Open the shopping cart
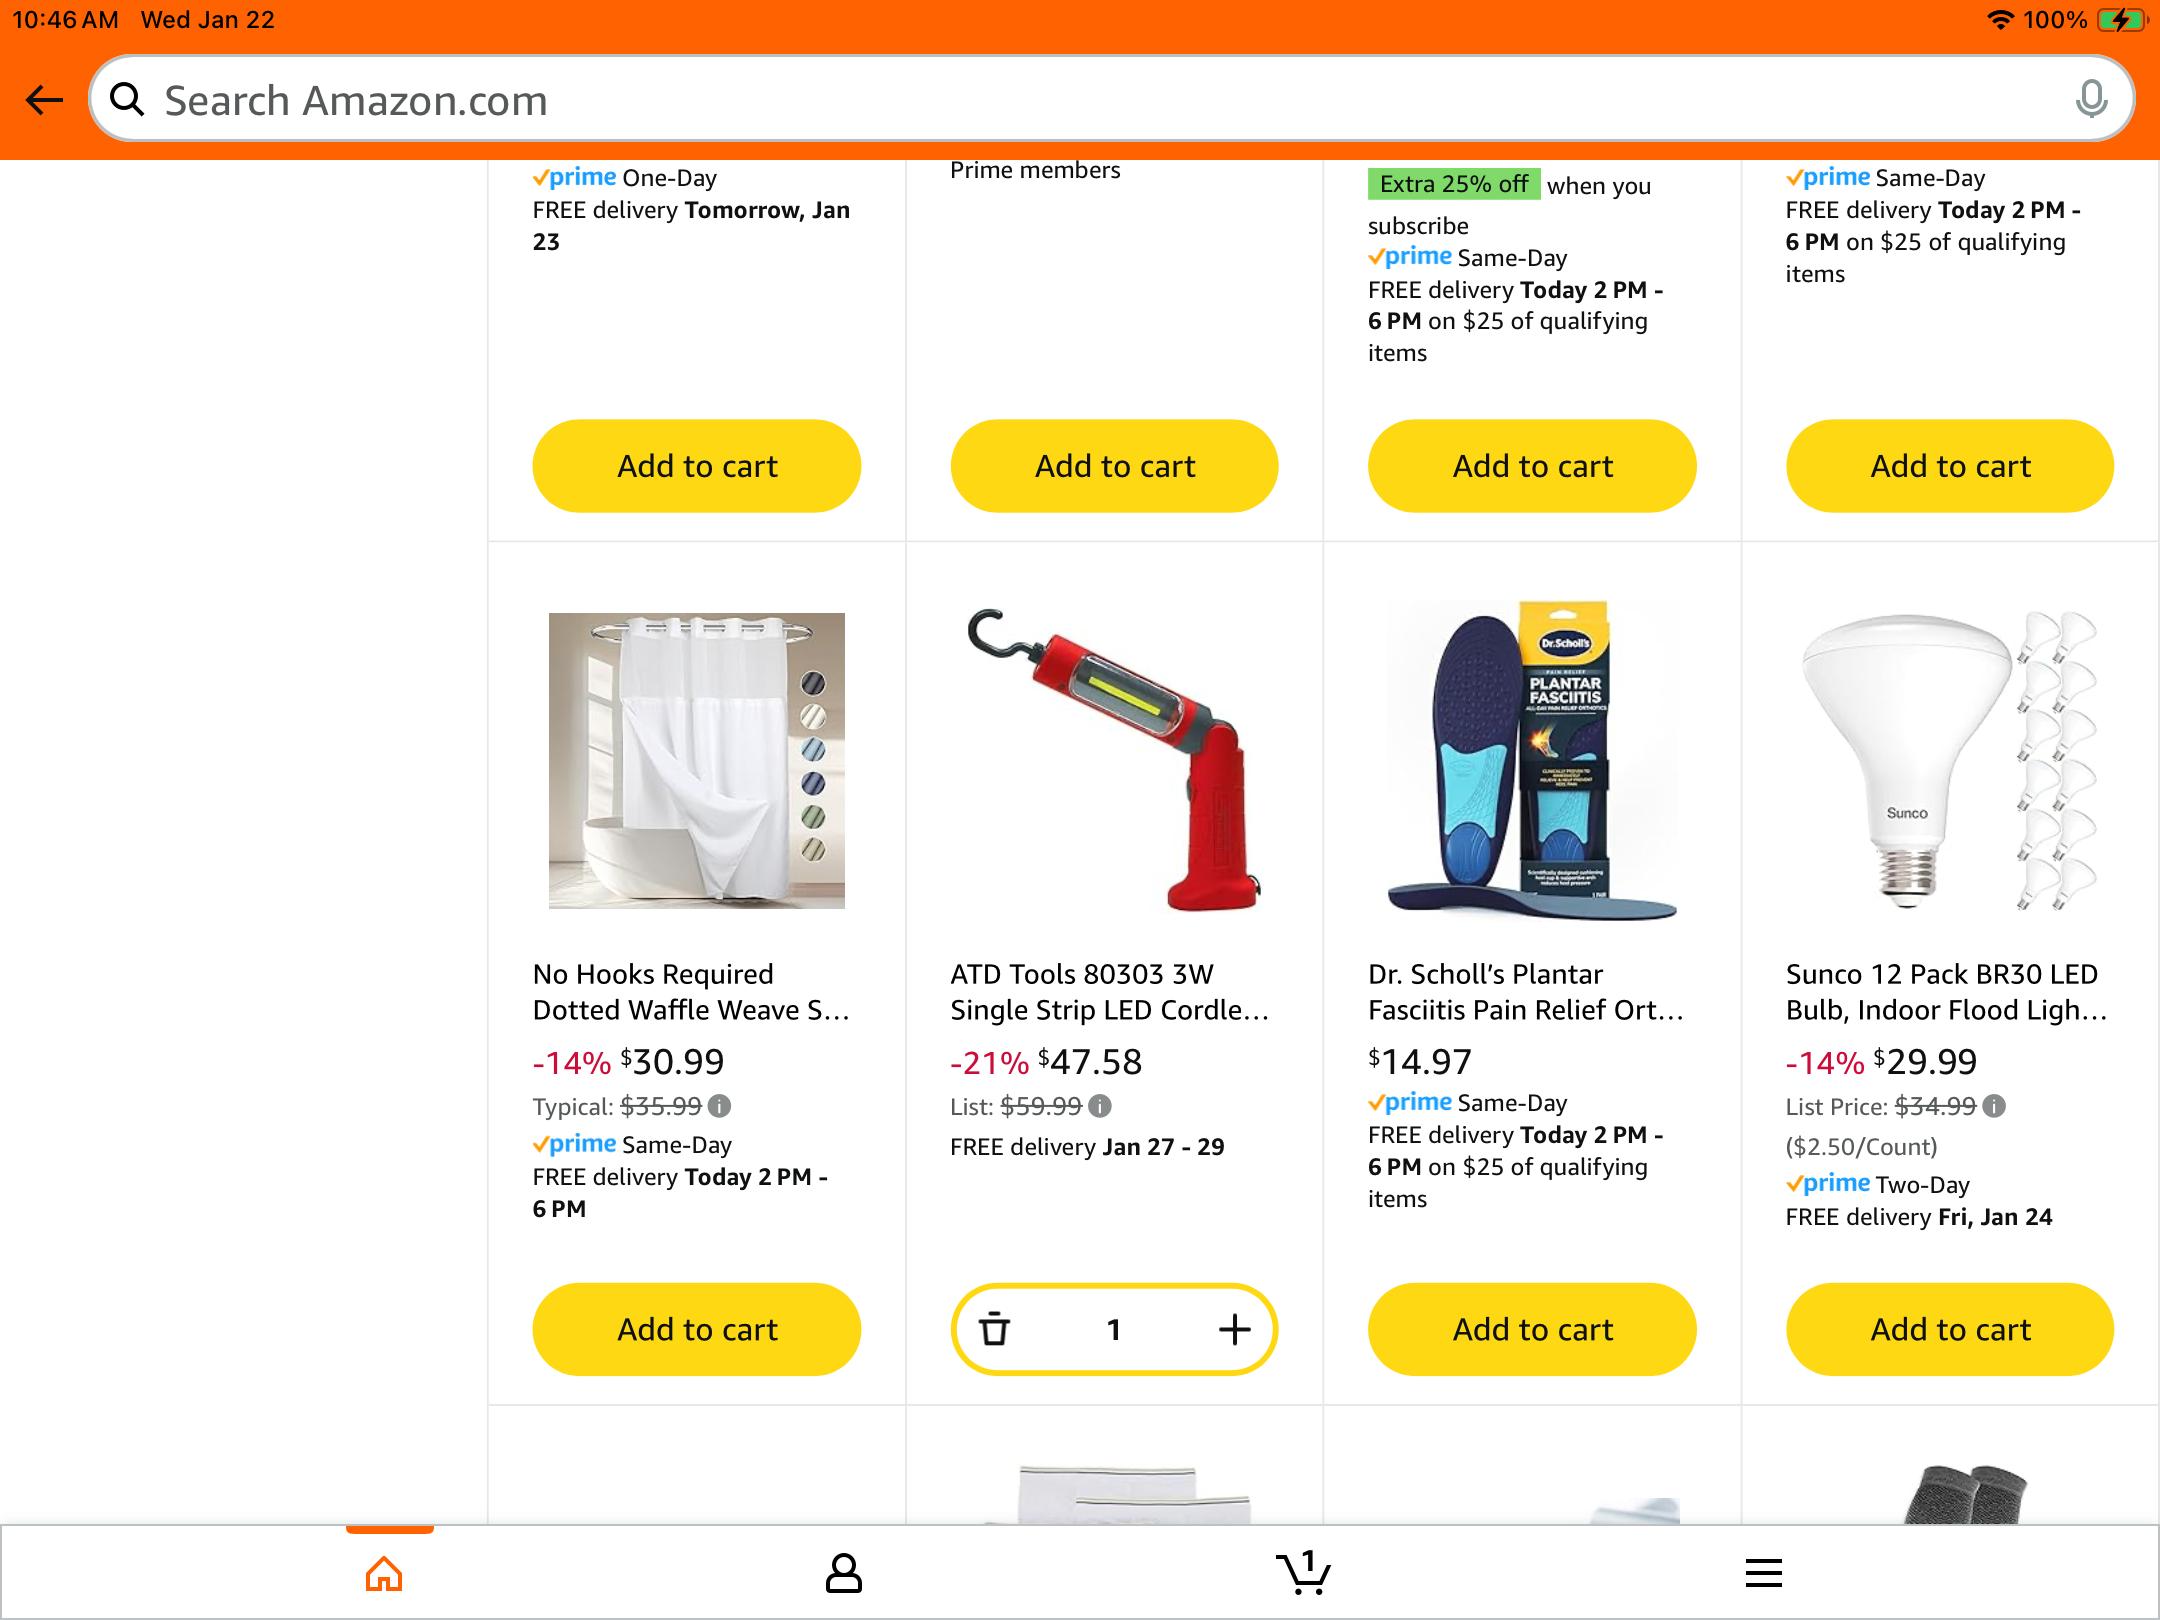 tap(1303, 1574)
